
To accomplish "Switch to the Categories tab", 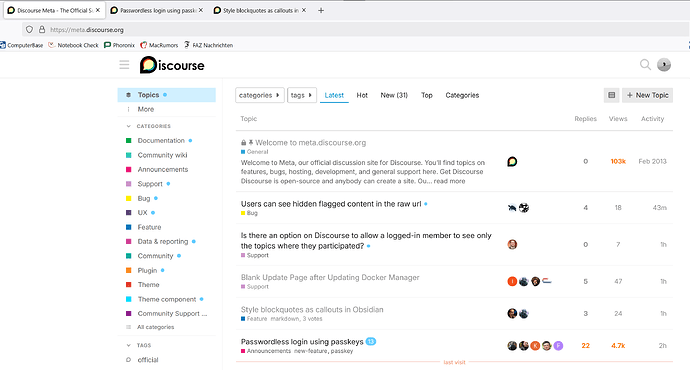I will tap(462, 95).
